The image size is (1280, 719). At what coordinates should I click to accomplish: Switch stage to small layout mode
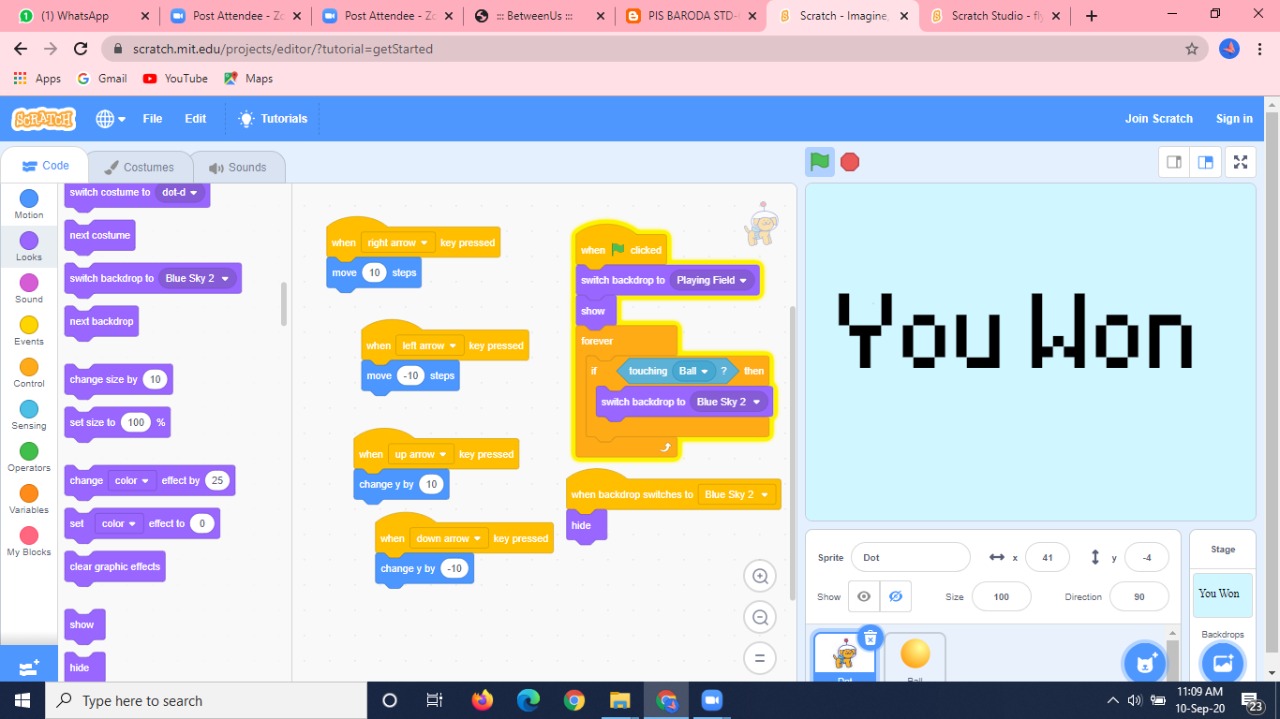pyautogui.click(x=1174, y=160)
